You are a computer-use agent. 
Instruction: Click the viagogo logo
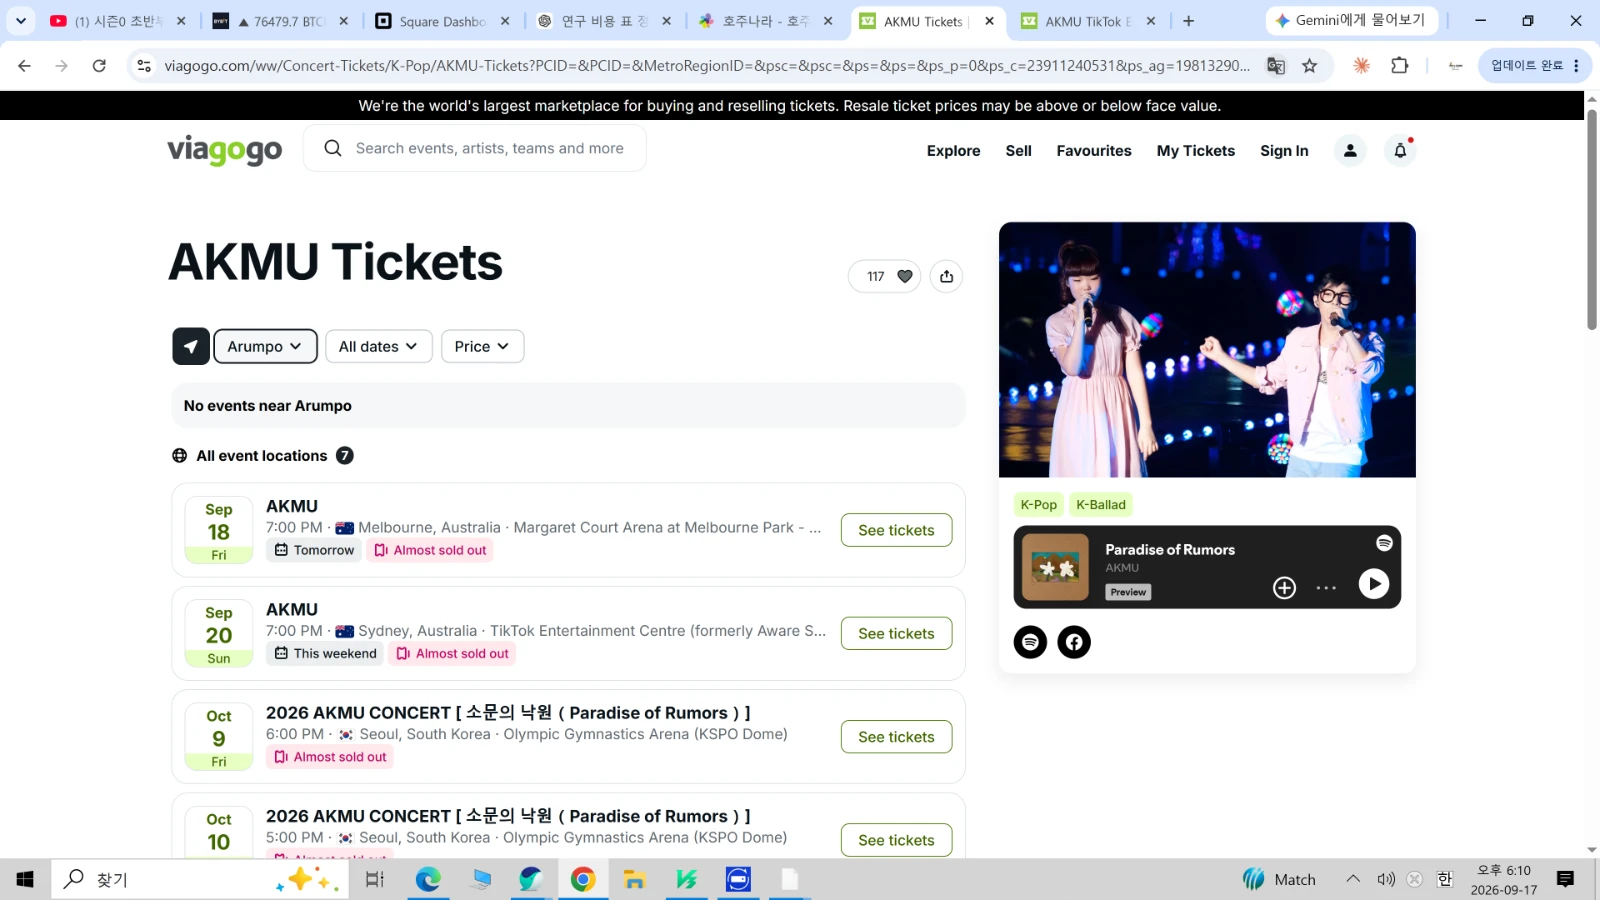coord(225,150)
